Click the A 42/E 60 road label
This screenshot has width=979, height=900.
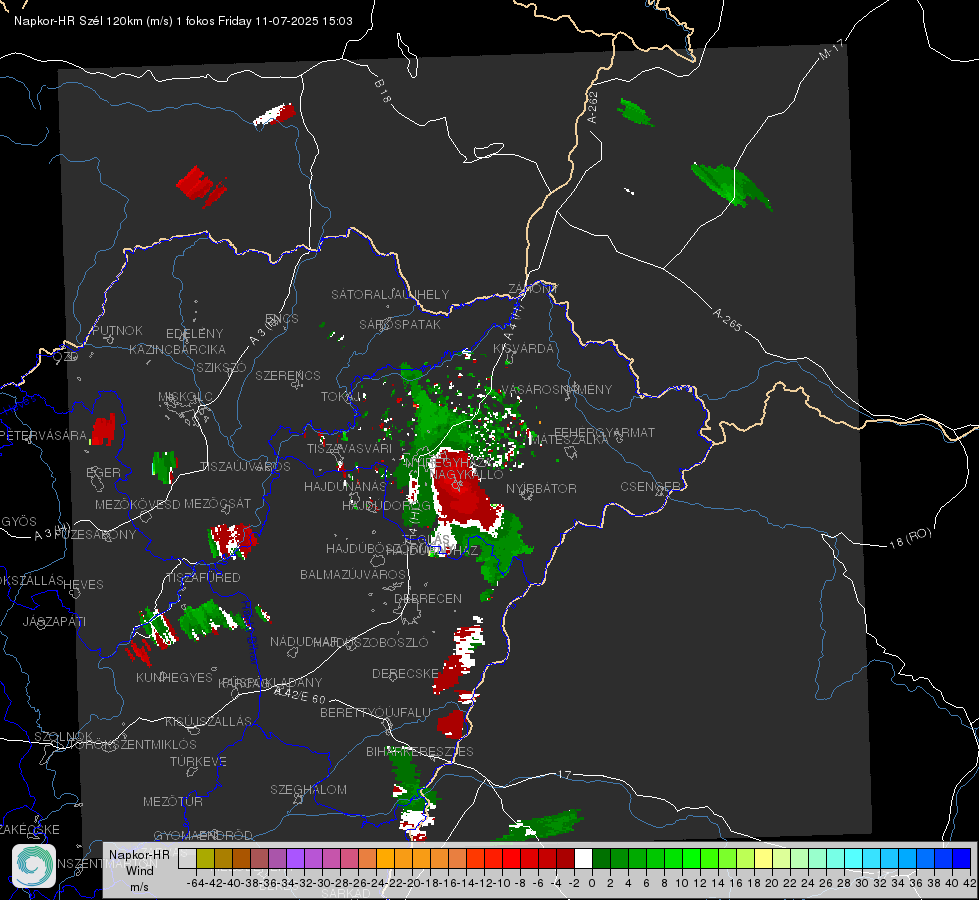click(x=300, y=695)
